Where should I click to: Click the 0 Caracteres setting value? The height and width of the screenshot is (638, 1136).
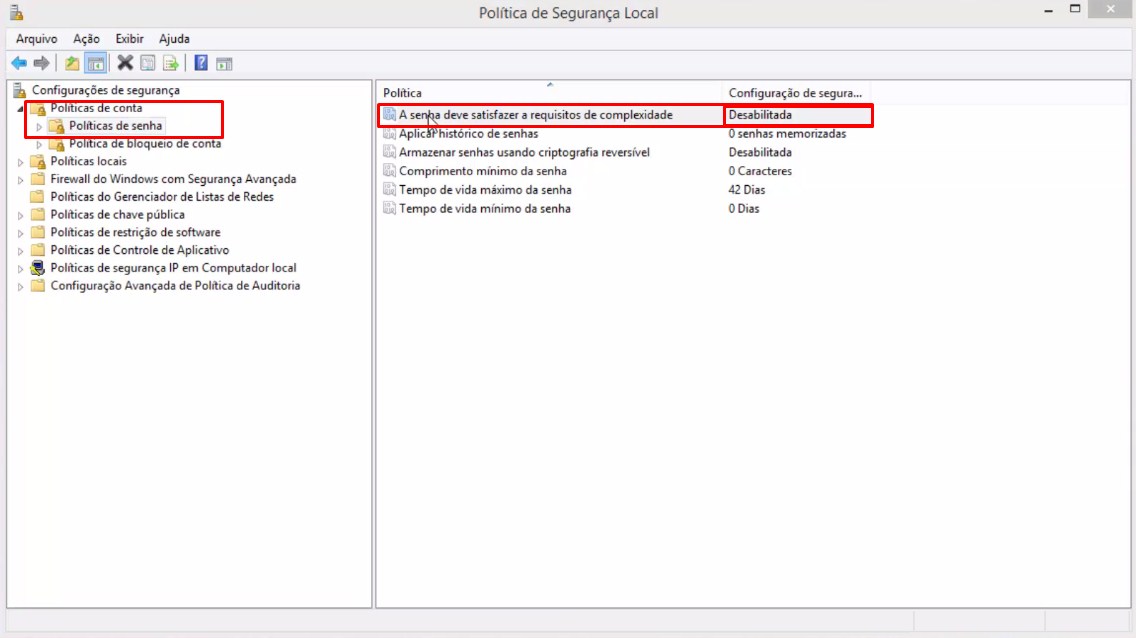760,171
